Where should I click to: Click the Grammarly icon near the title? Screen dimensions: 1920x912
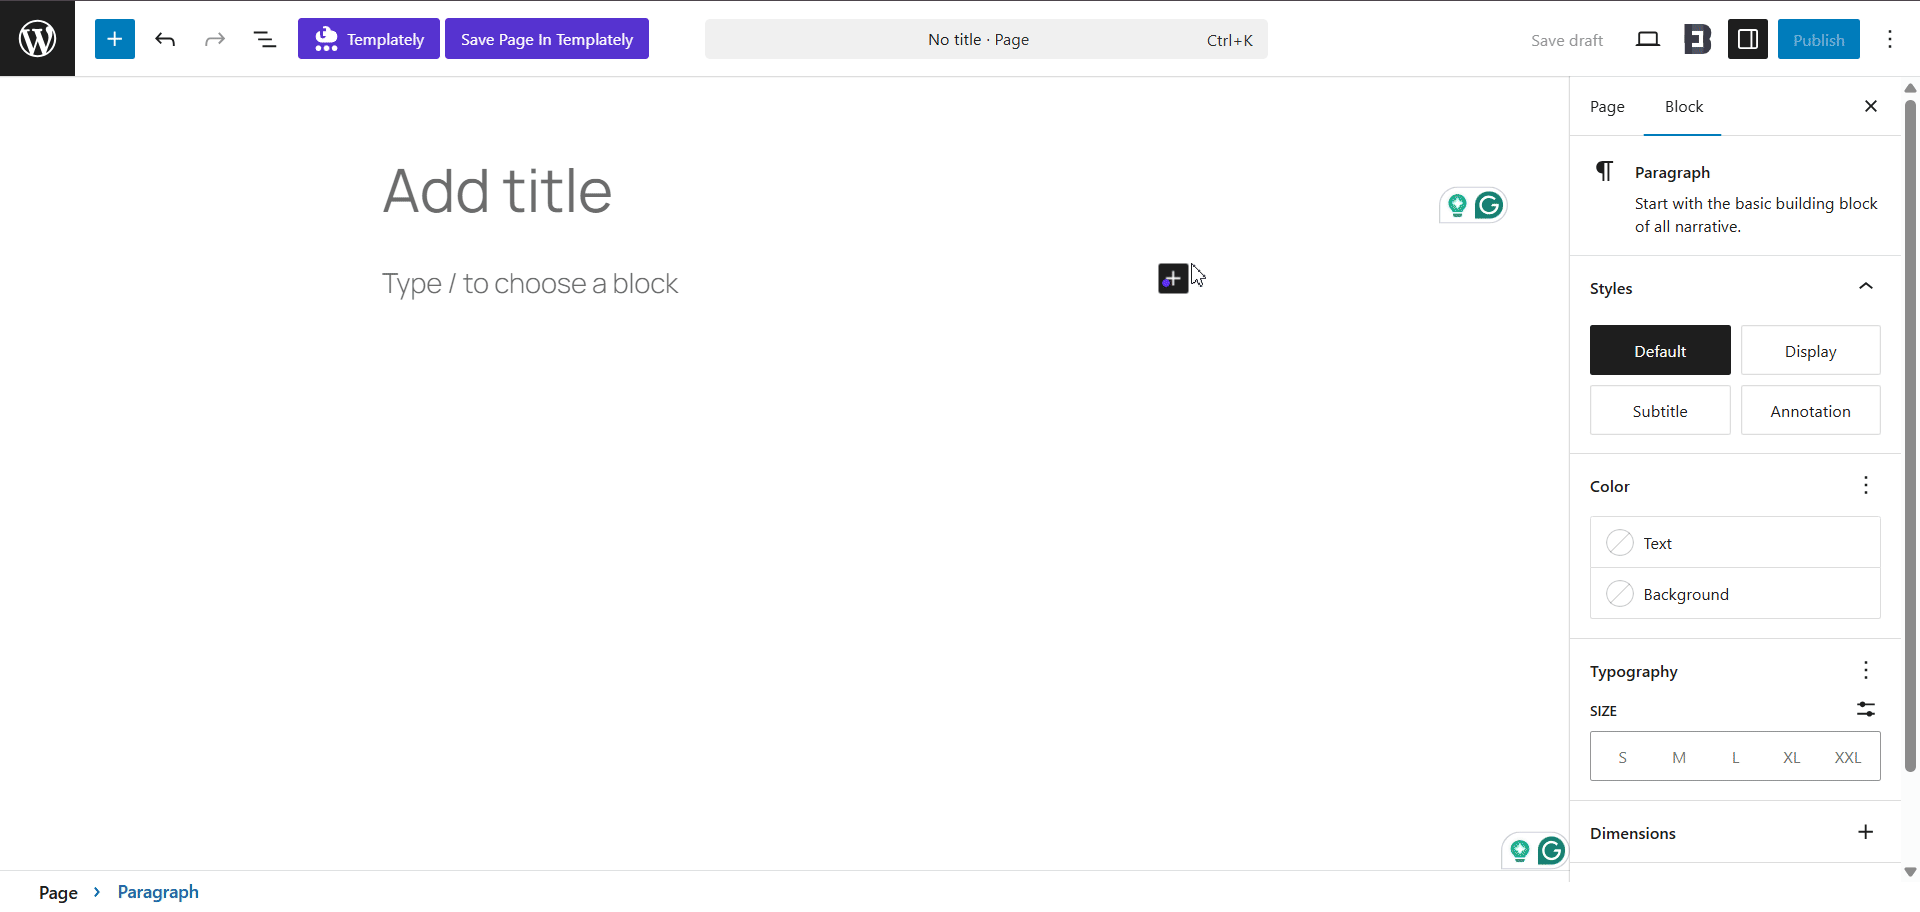click(1489, 205)
